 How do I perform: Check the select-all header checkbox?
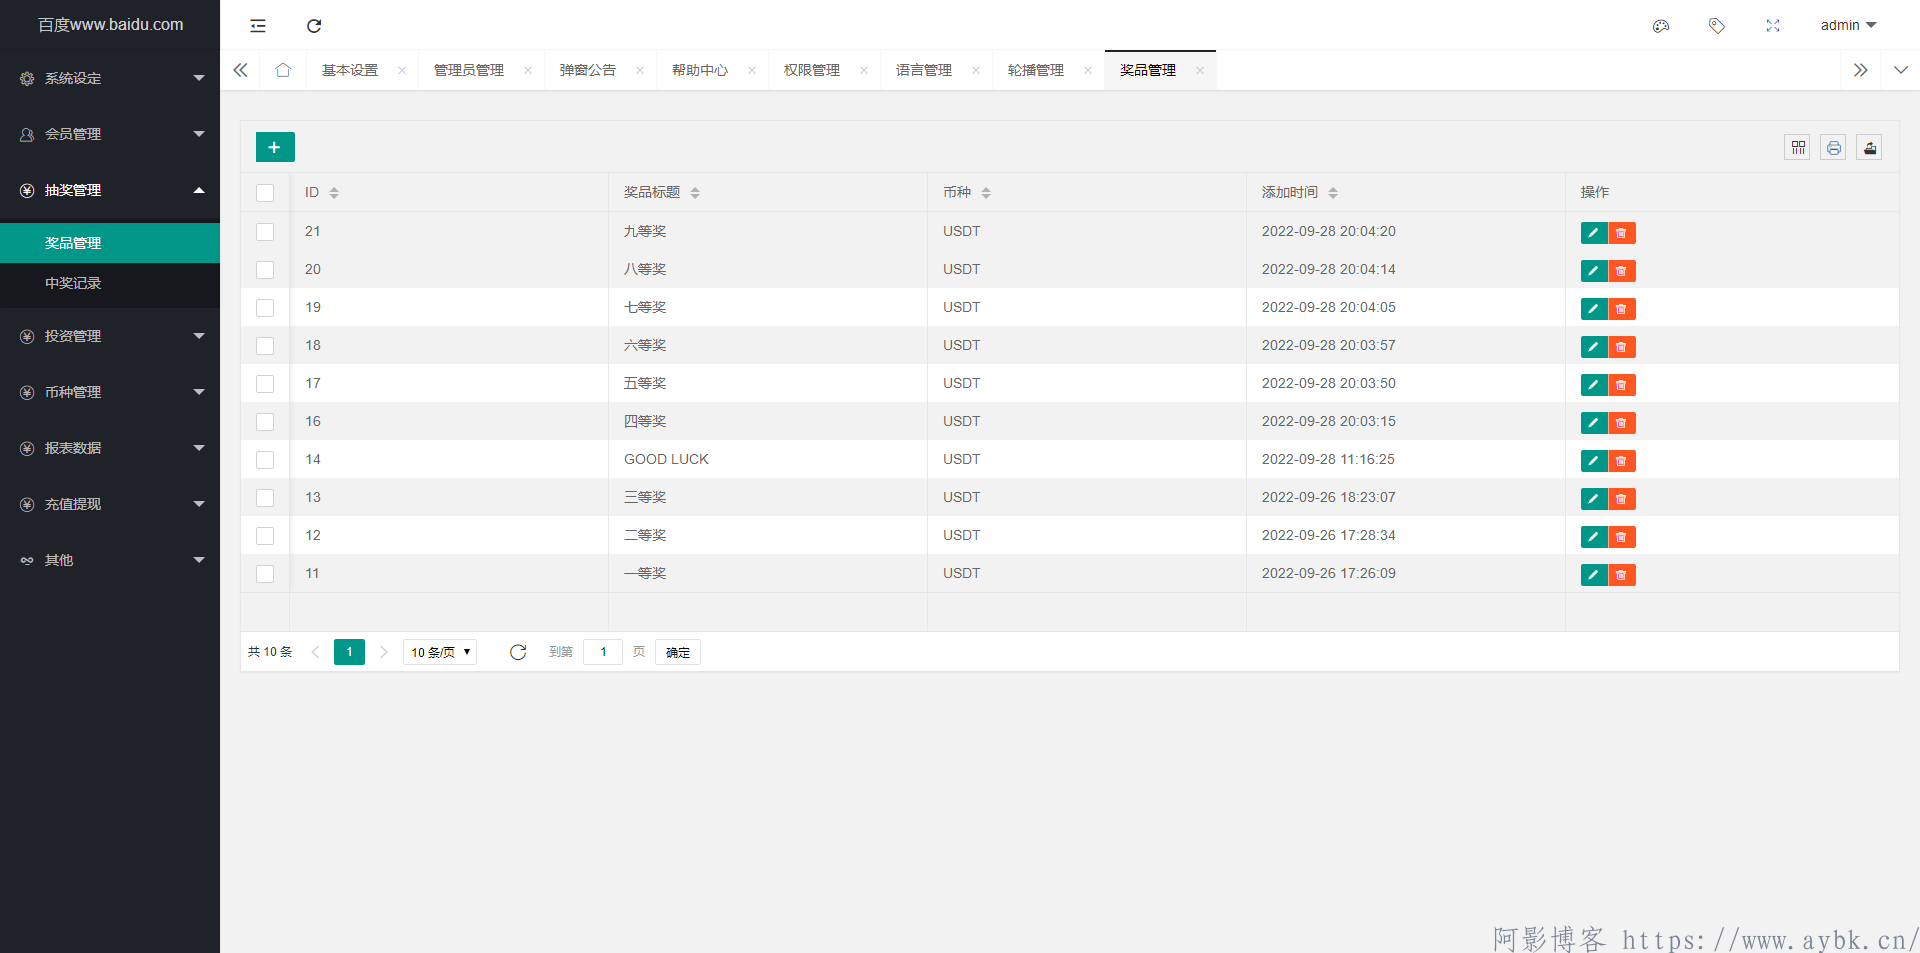[x=265, y=193]
